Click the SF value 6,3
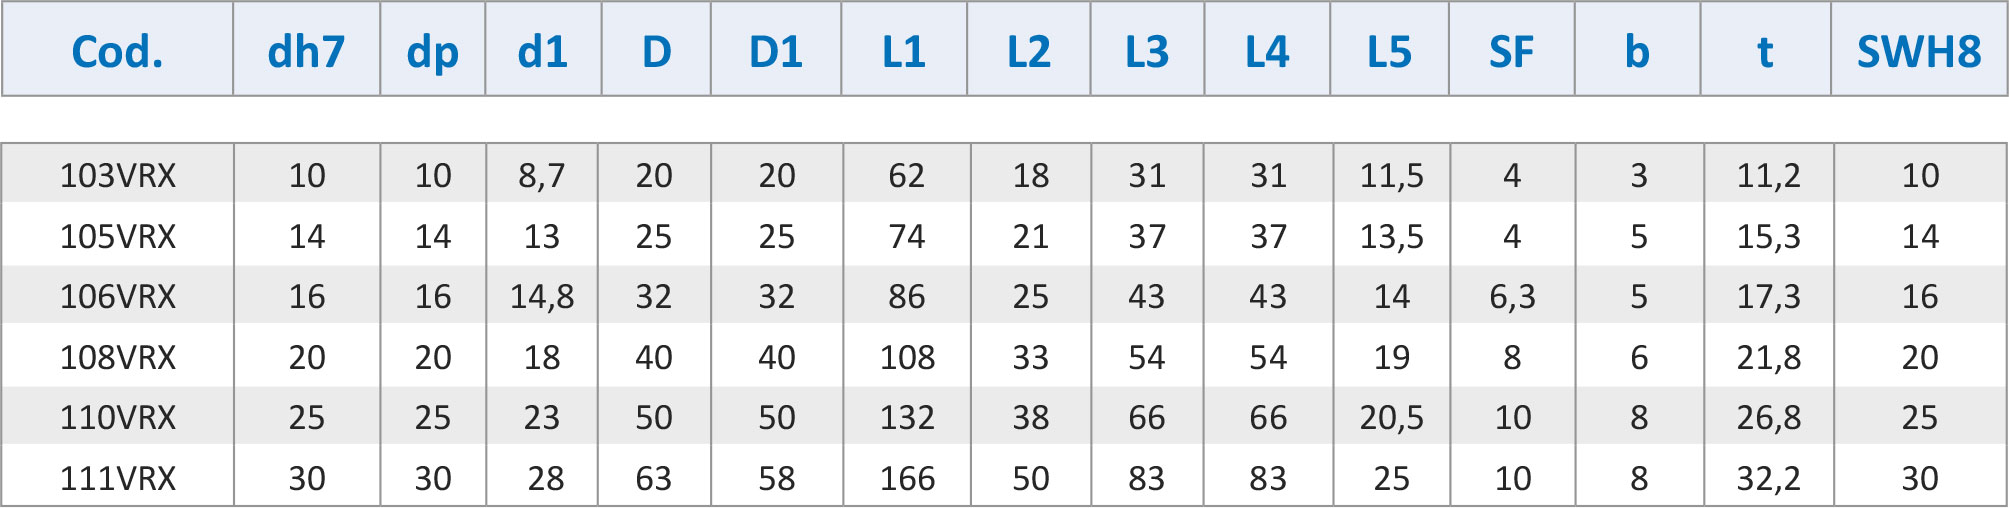 pos(1512,296)
